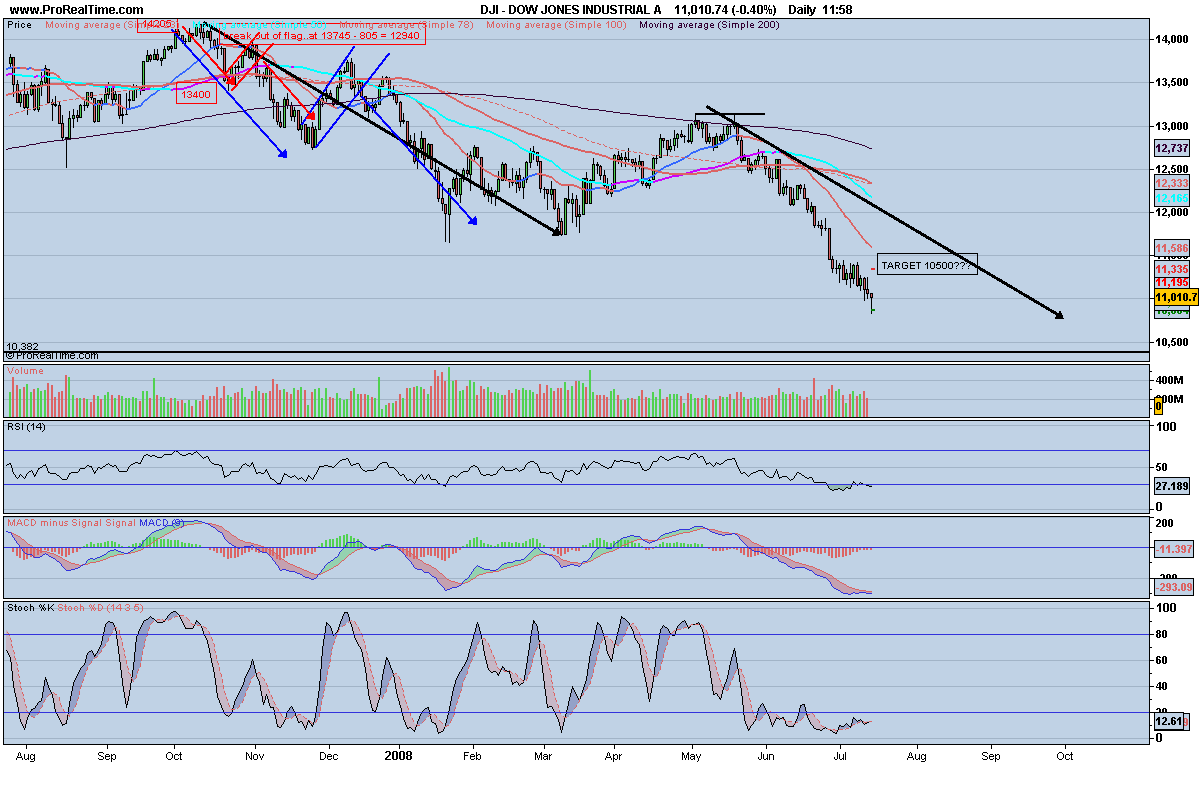1200x800 pixels.
Task: Click the cyan 12,165 value tag
Action: point(1171,200)
